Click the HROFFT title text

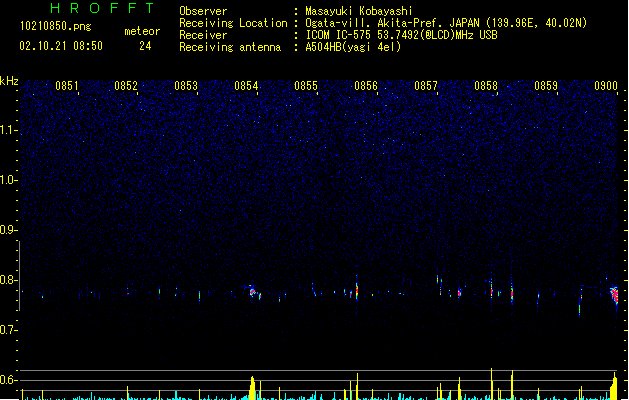(x=102, y=8)
